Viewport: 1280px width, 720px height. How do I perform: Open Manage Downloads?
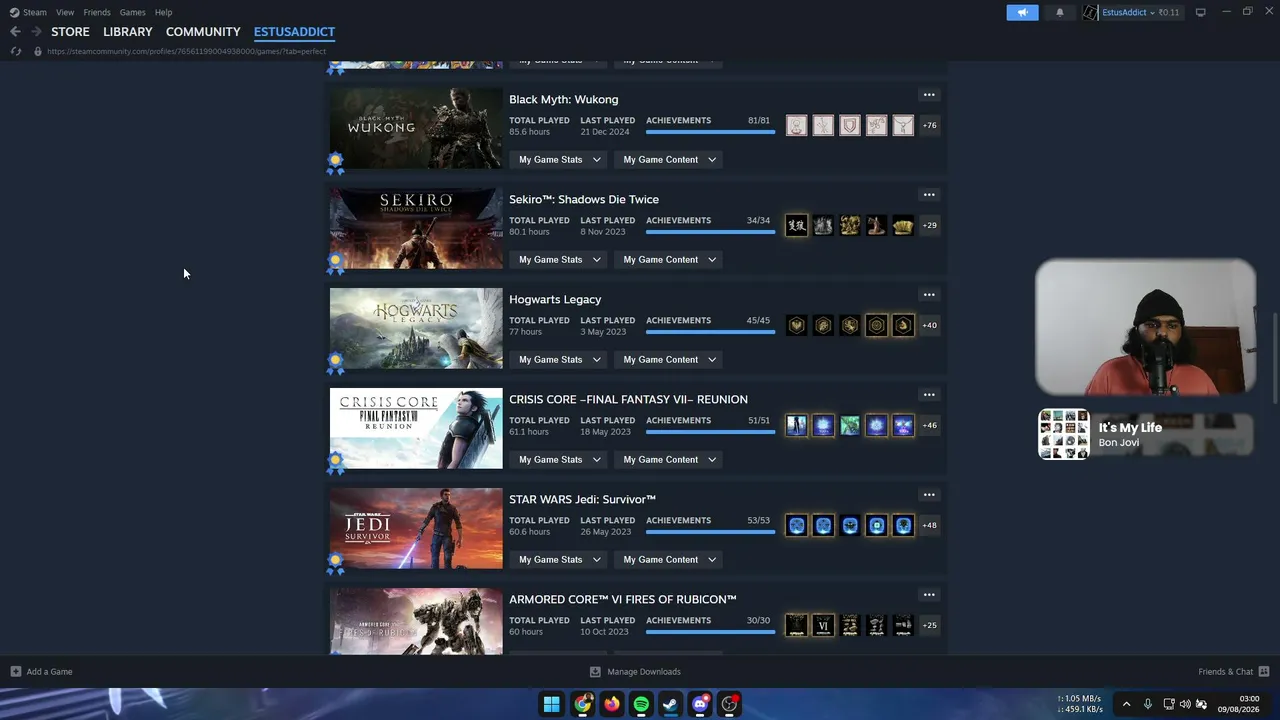point(635,671)
